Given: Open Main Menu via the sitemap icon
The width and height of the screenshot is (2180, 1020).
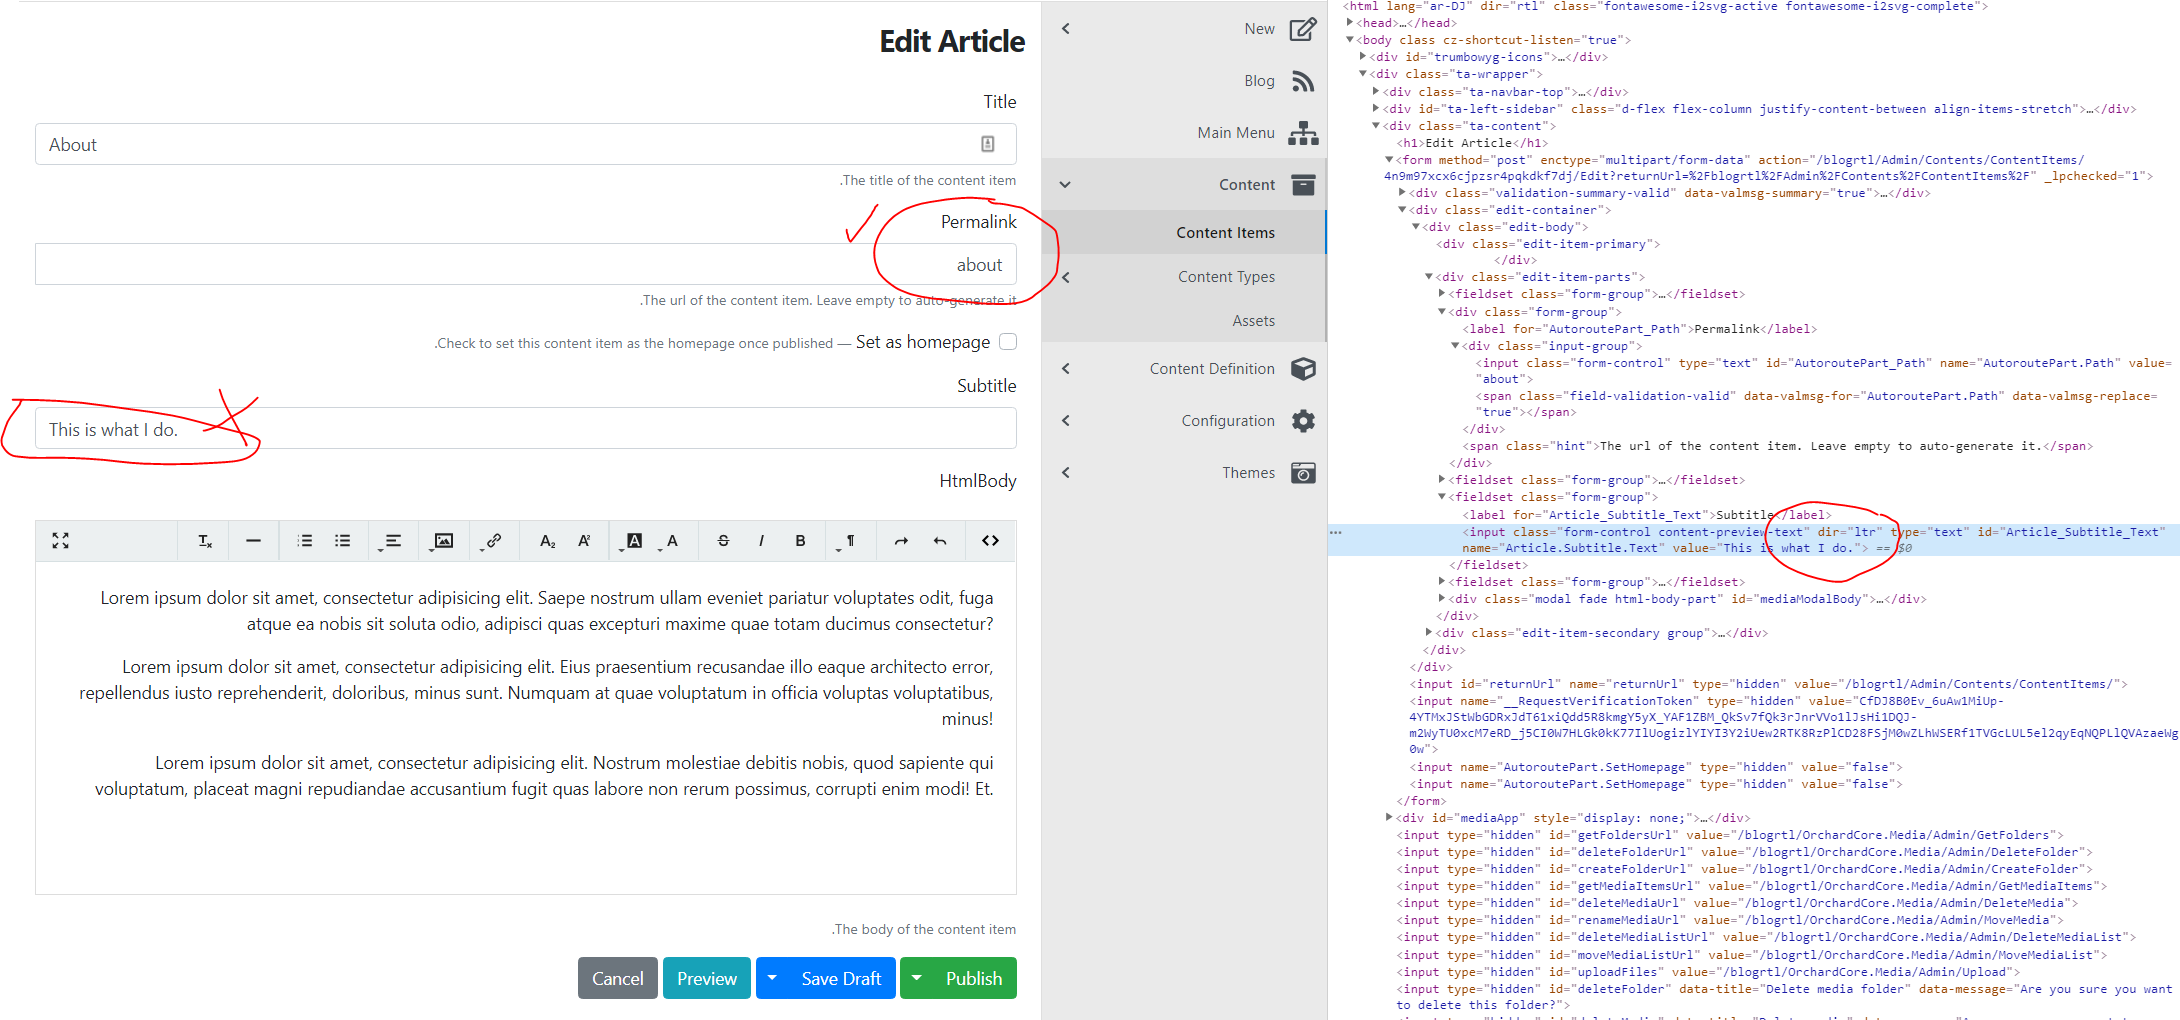Looking at the screenshot, I should [1303, 132].
